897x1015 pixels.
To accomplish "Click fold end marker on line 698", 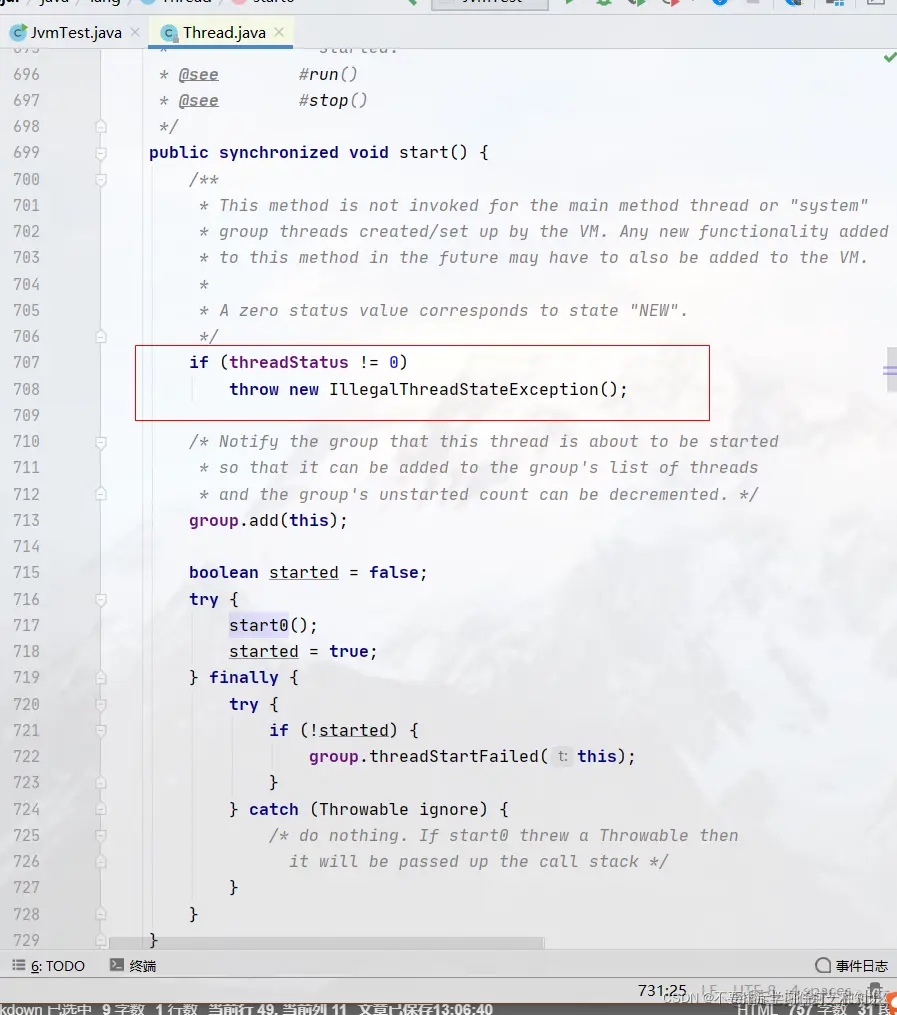I will [x=101, y=127].
